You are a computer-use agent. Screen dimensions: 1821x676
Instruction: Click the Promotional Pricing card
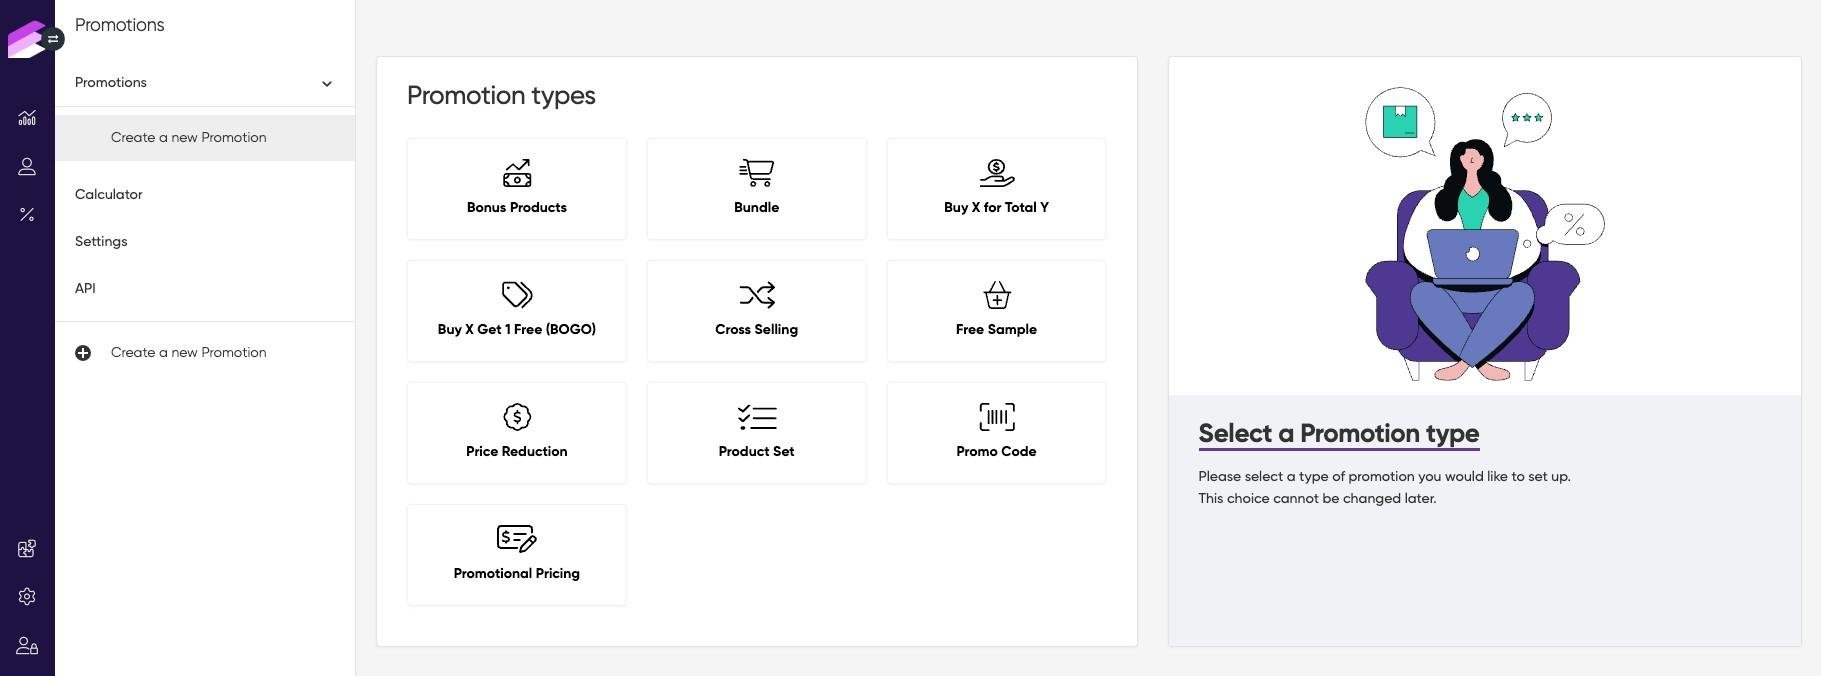(x=517, y=555)
